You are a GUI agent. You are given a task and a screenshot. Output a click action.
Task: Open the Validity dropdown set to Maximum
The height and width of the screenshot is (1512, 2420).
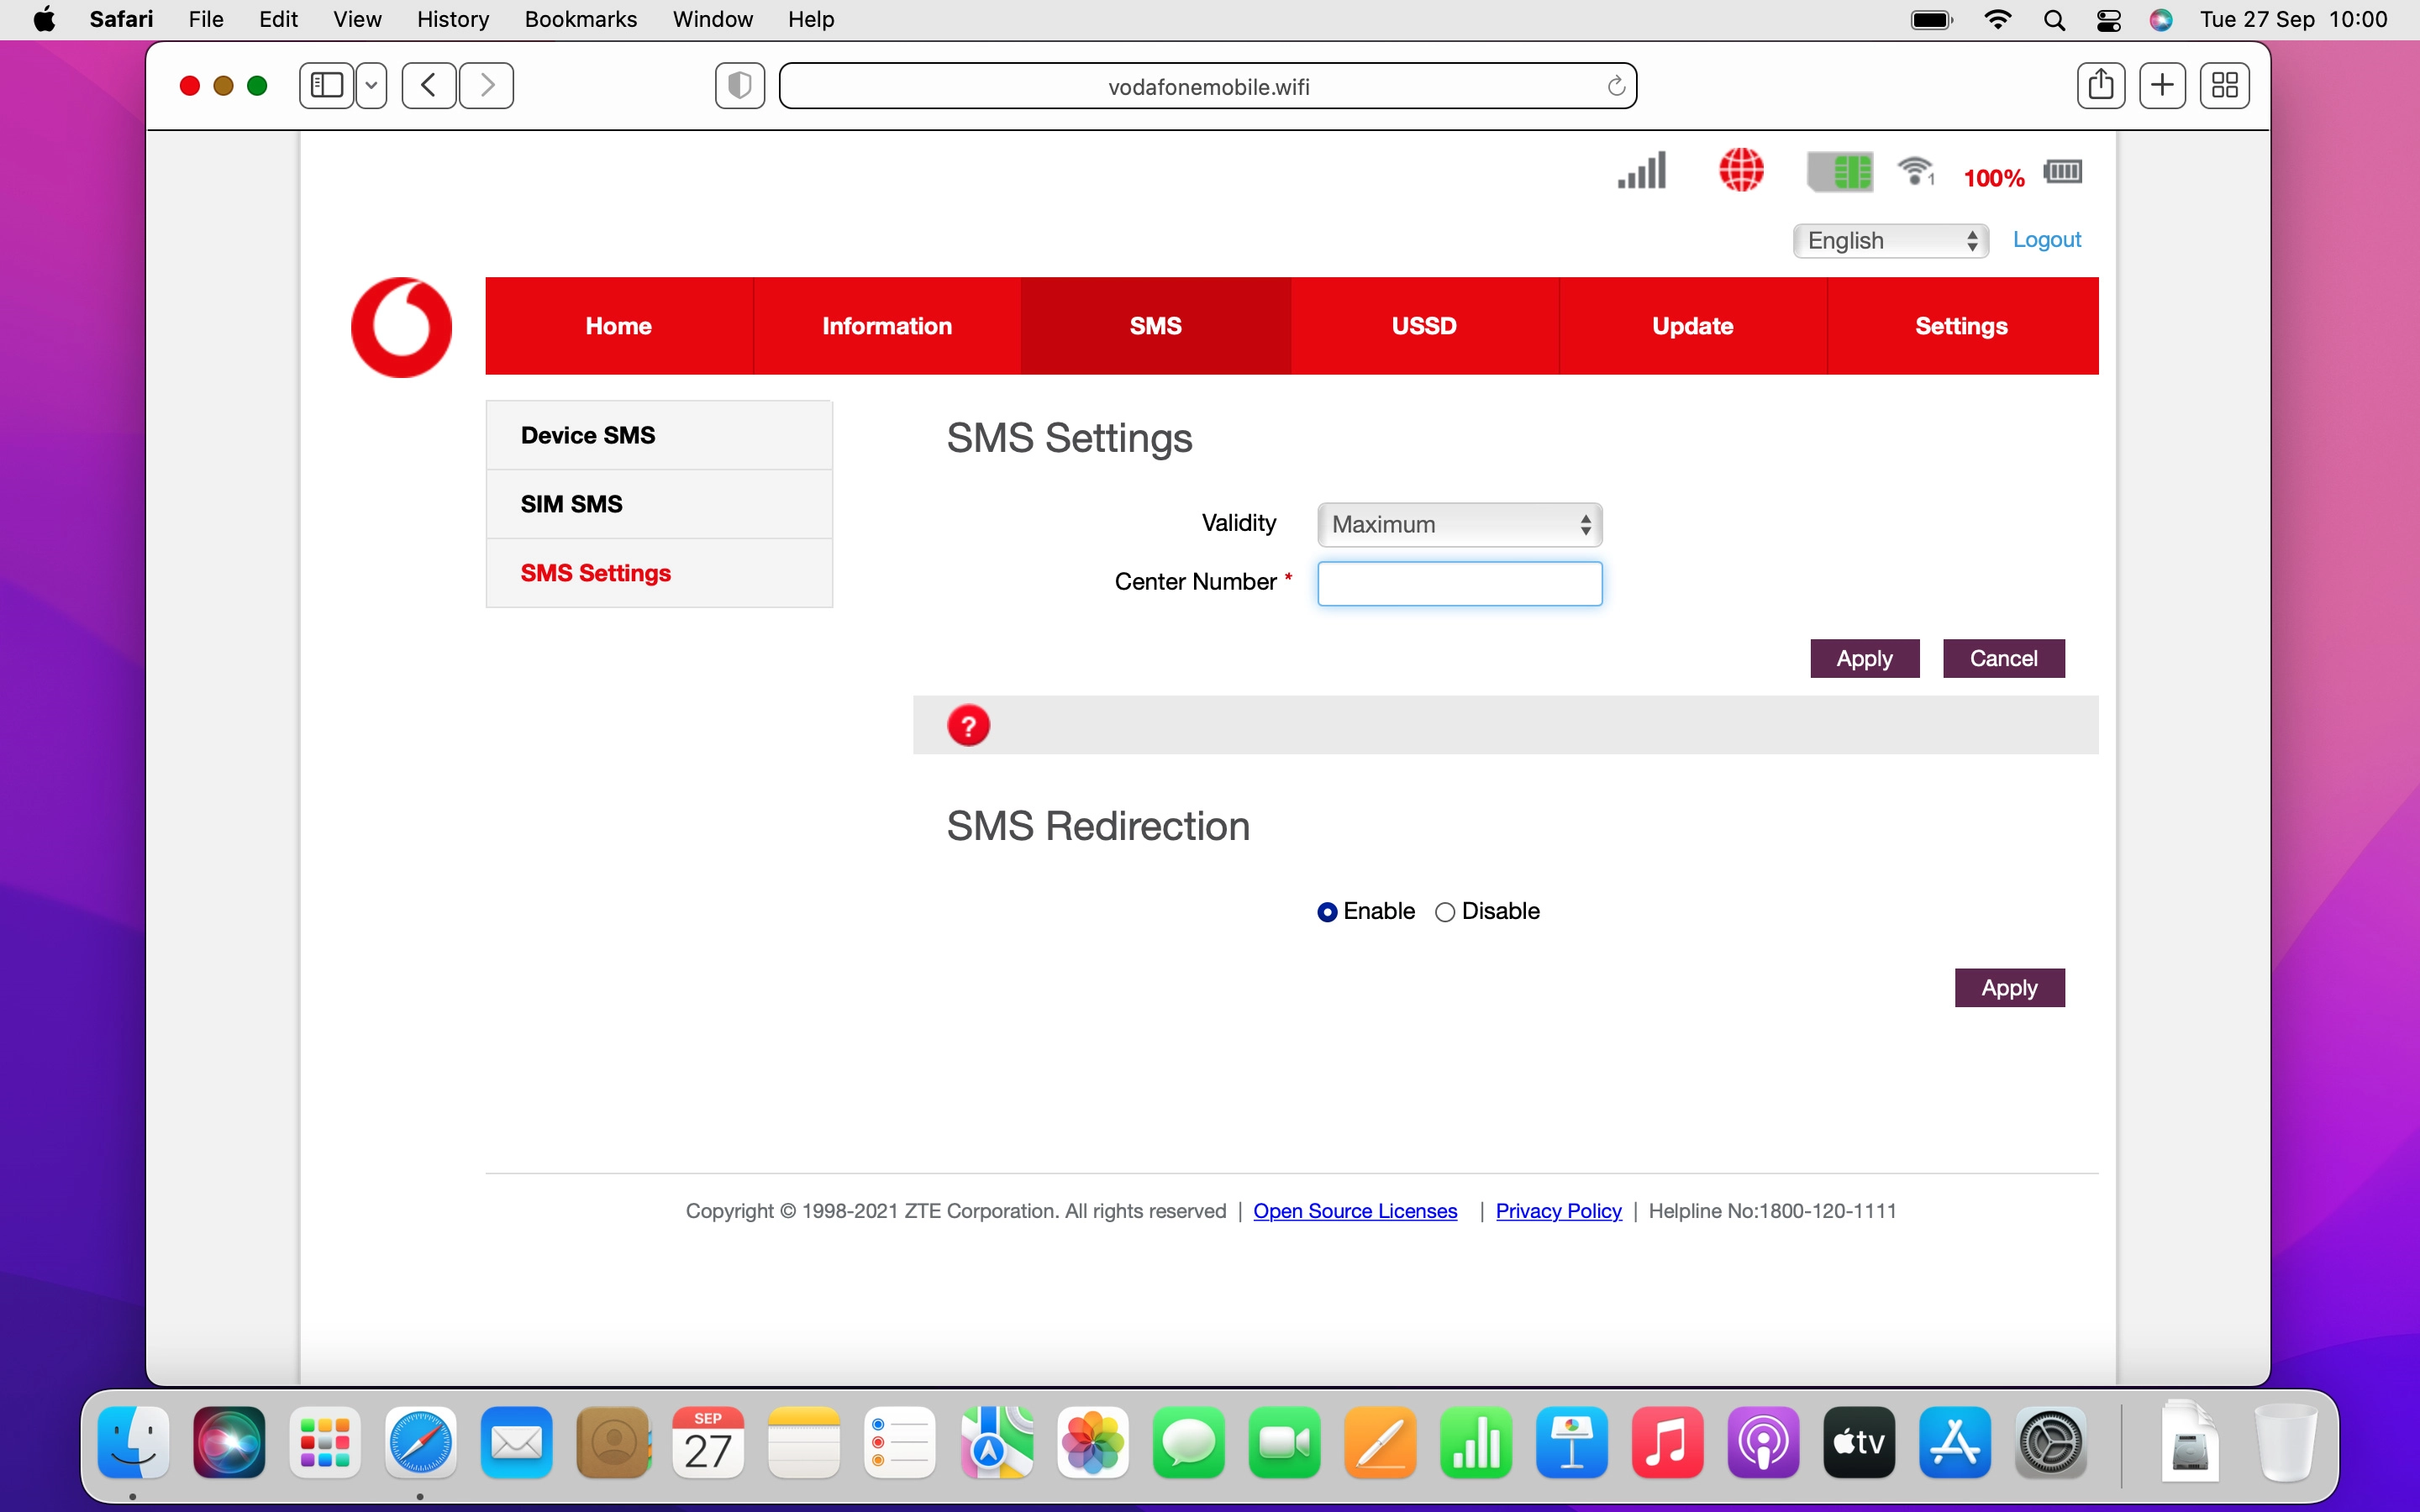(1459, 523)
